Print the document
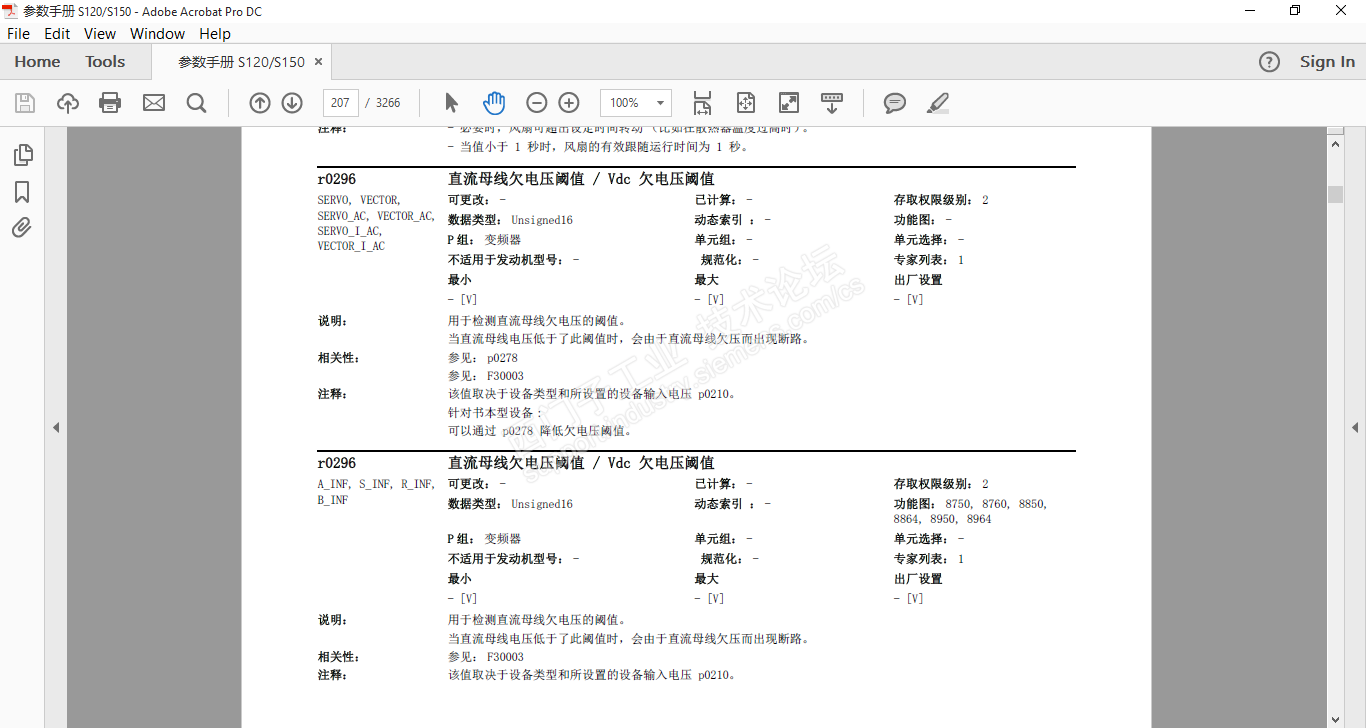This screenshot has height=728, width=1366. point(110,103)
